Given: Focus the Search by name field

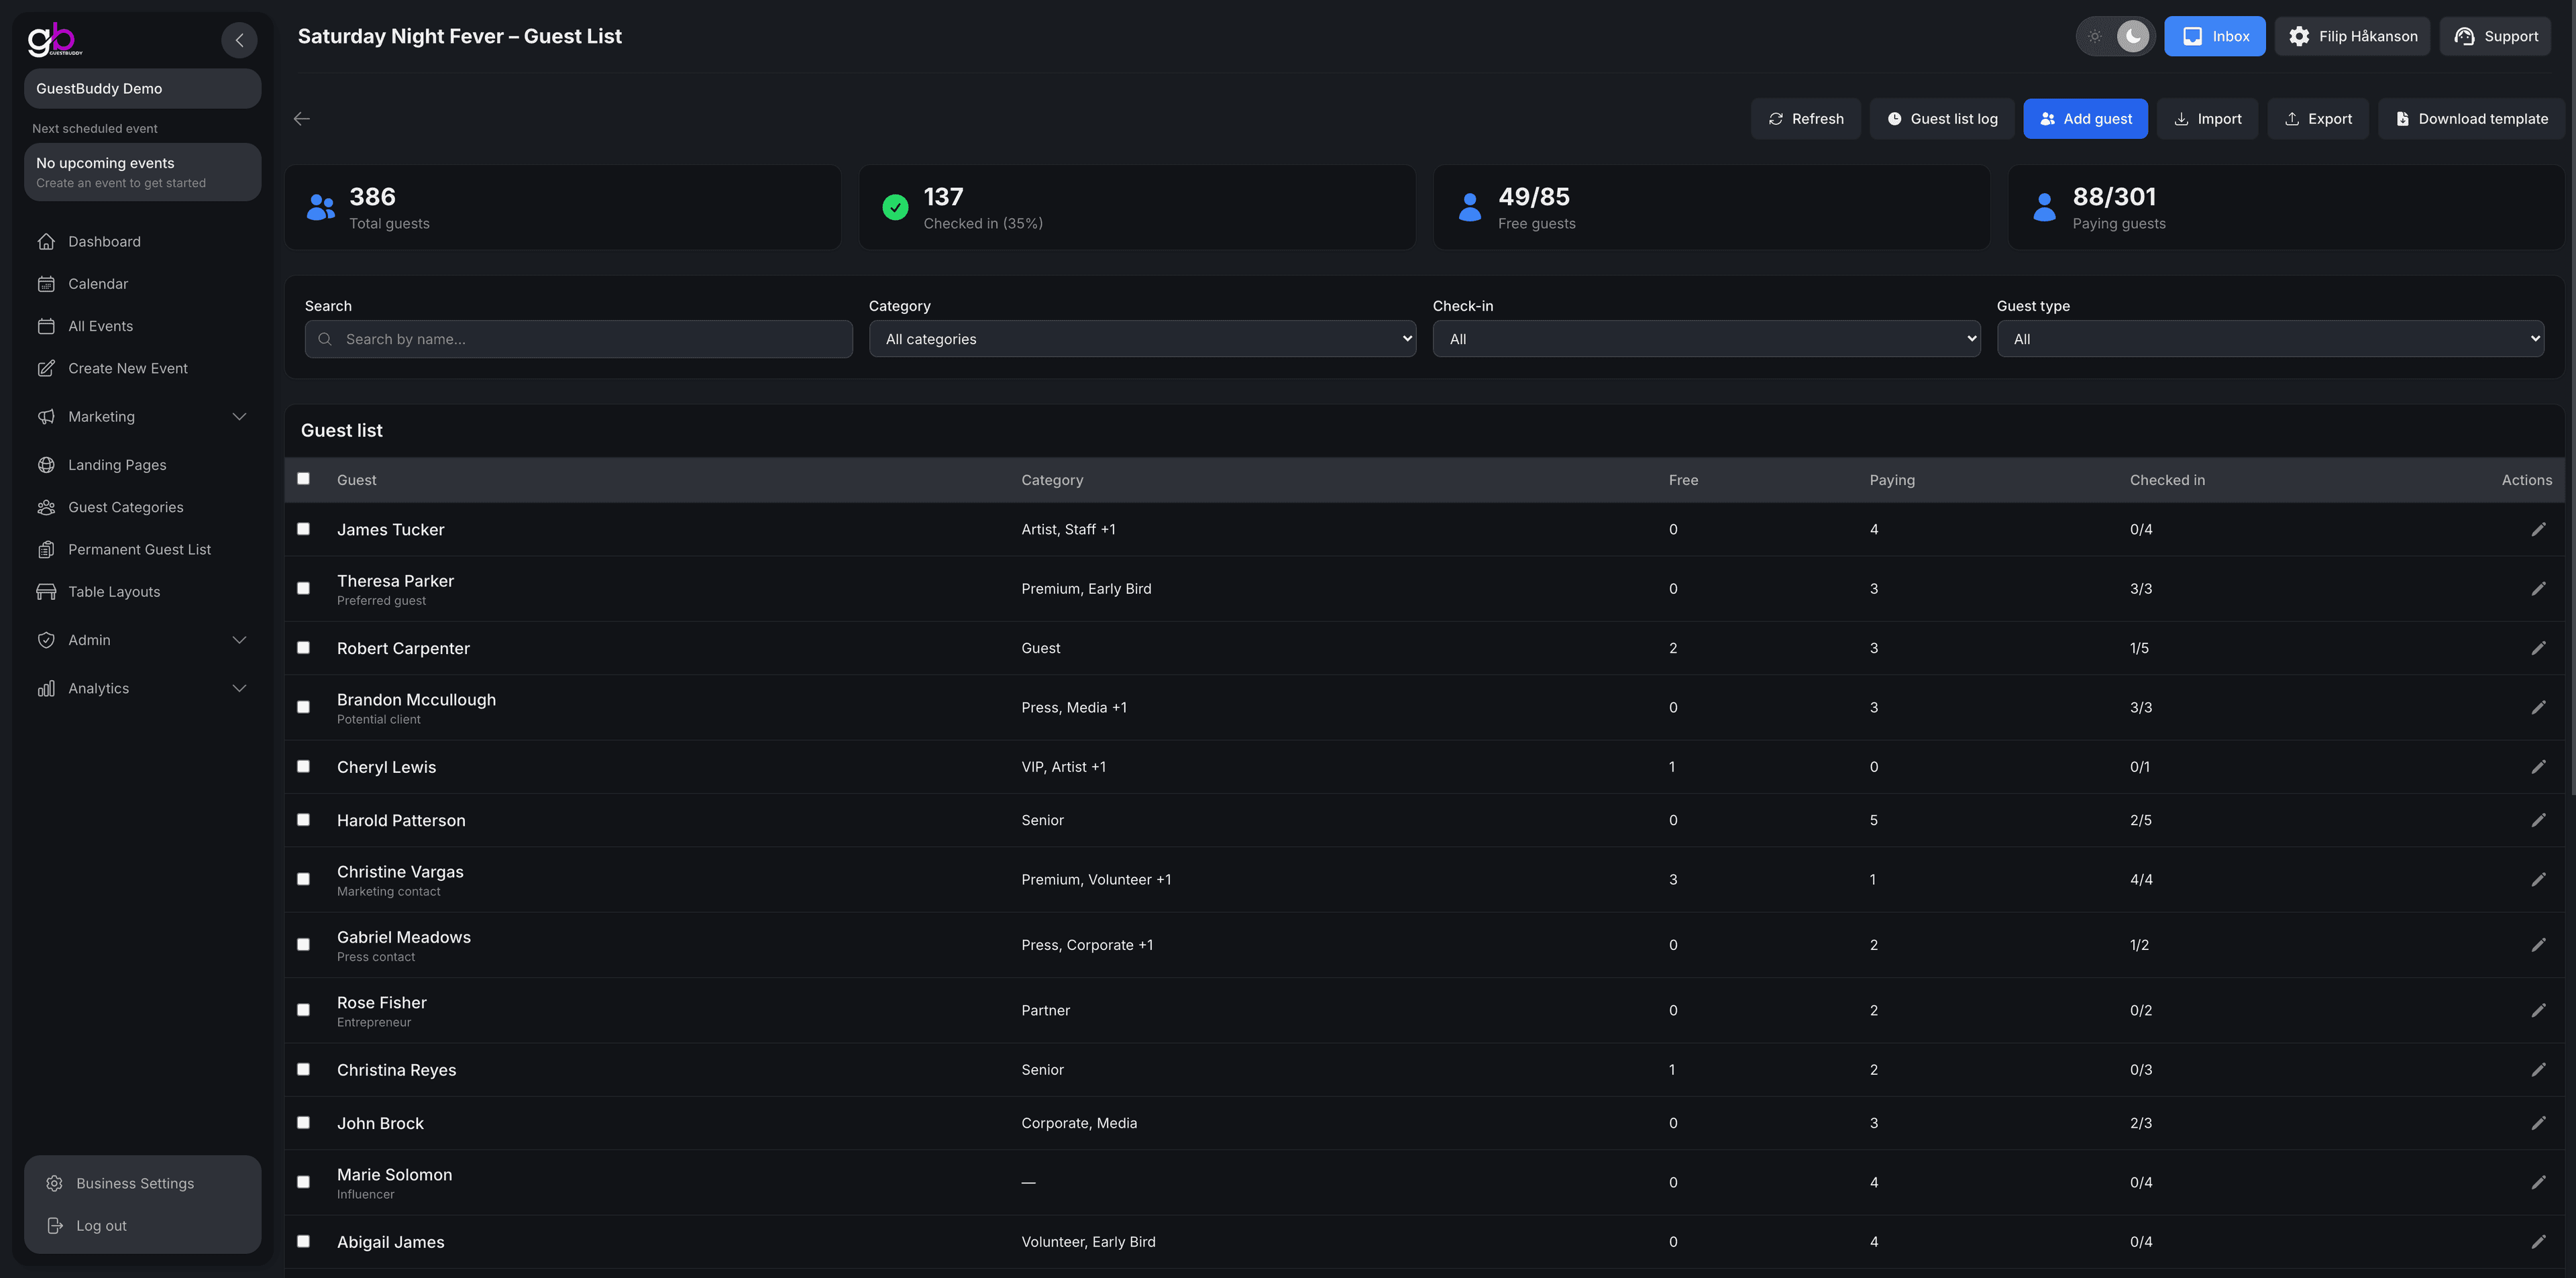Looking at the screenshot, I should (578, 339).
